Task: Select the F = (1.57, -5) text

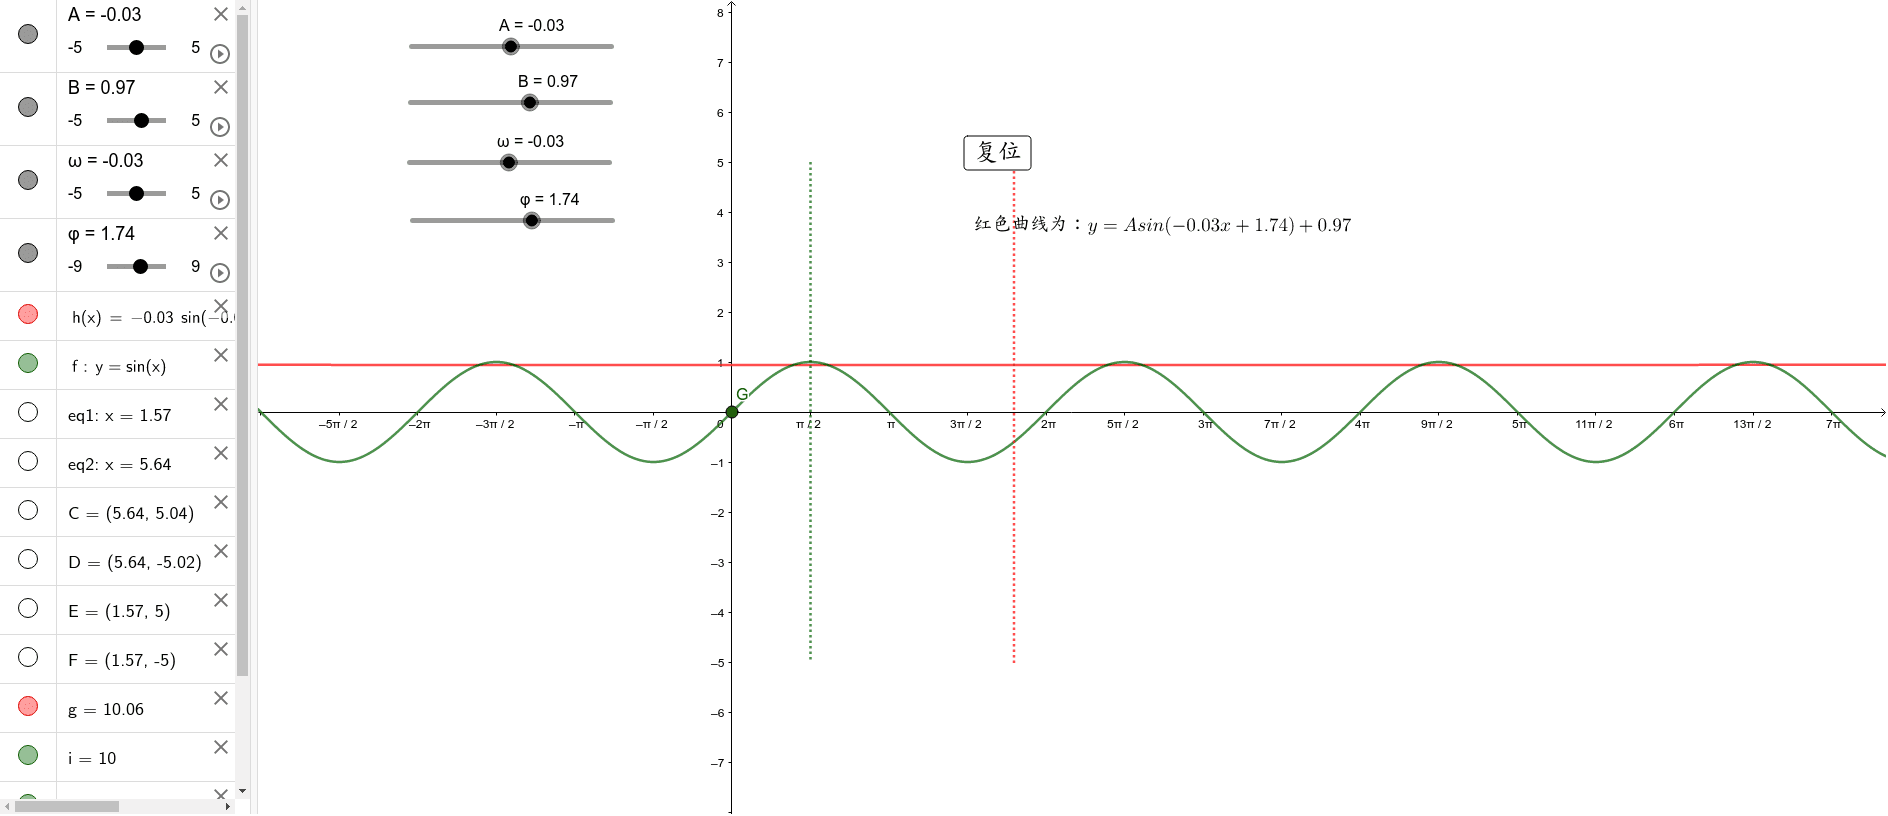Action: click(122, 660)
